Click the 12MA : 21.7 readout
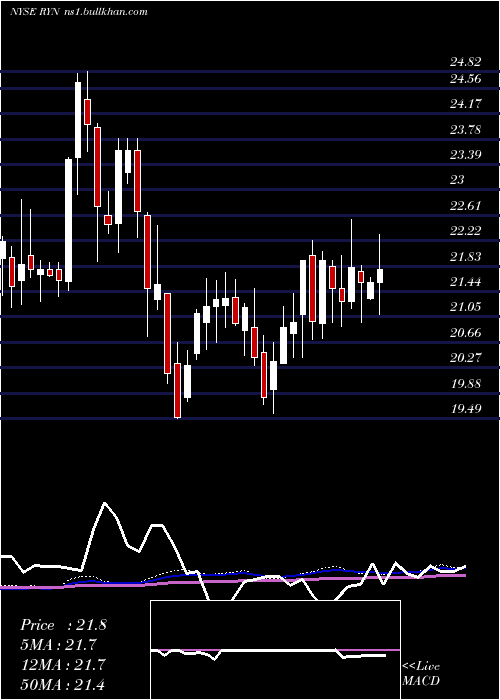500x700 pixels. pos(62,665)
